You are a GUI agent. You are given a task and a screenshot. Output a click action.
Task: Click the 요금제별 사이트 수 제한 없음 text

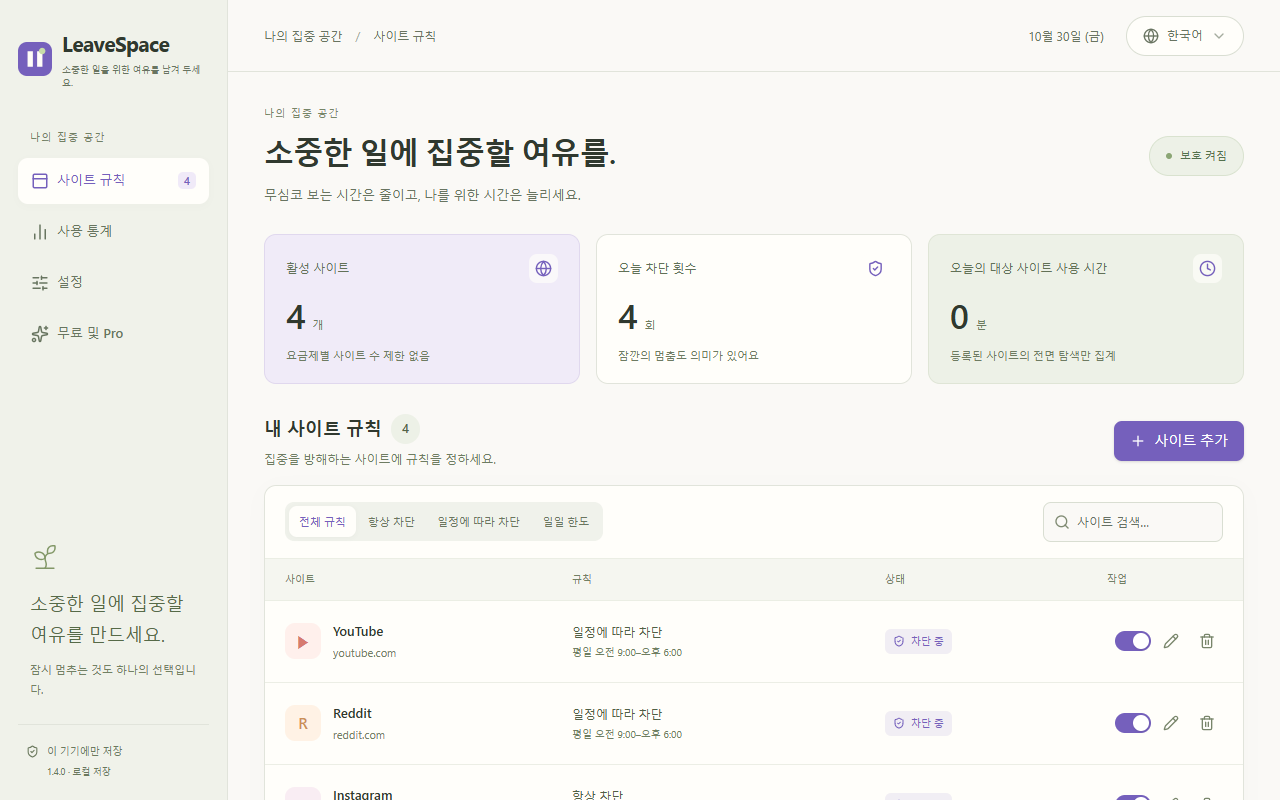(358, 355)
